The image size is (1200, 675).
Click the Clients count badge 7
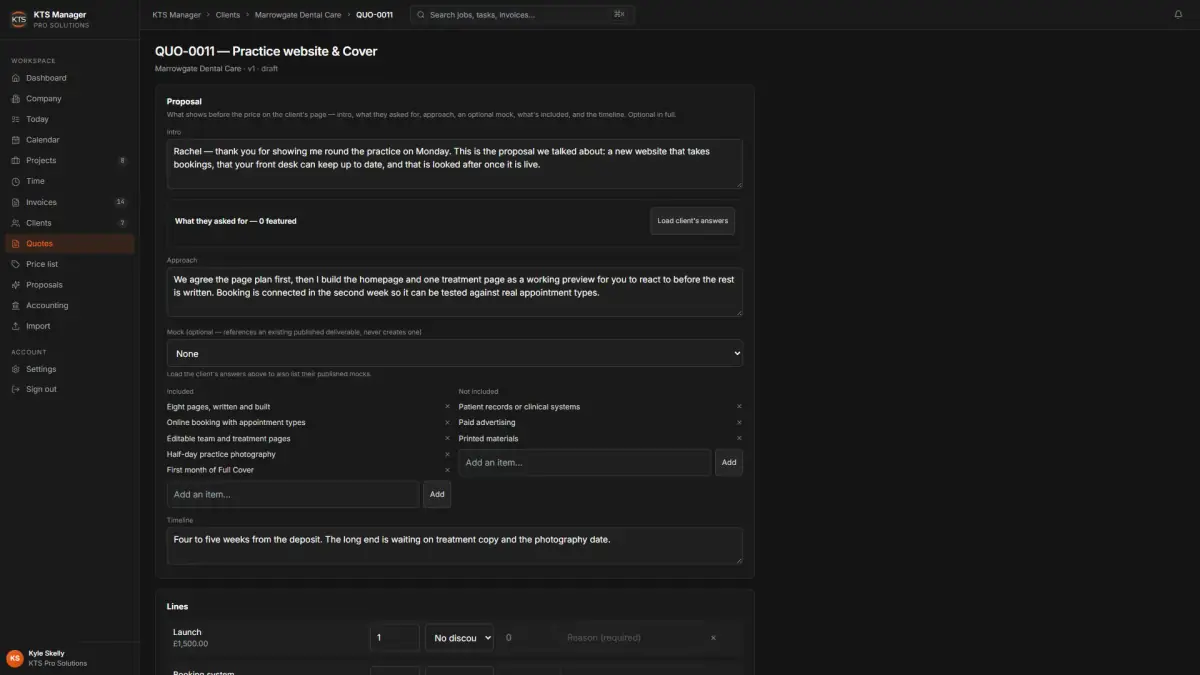pyautogui.click(x=122, y=223)
